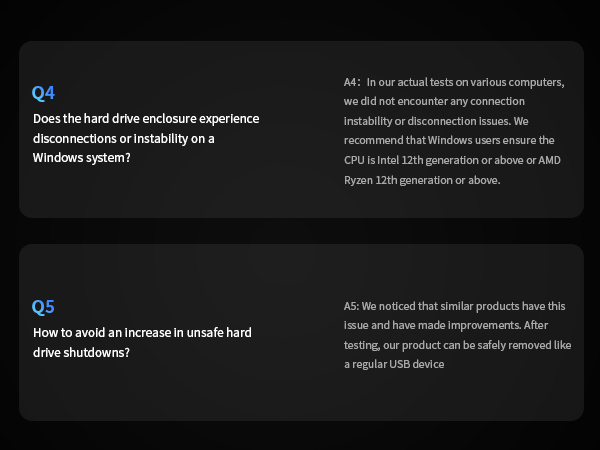Select "Ryzen 12th generation or above." line

421,180
